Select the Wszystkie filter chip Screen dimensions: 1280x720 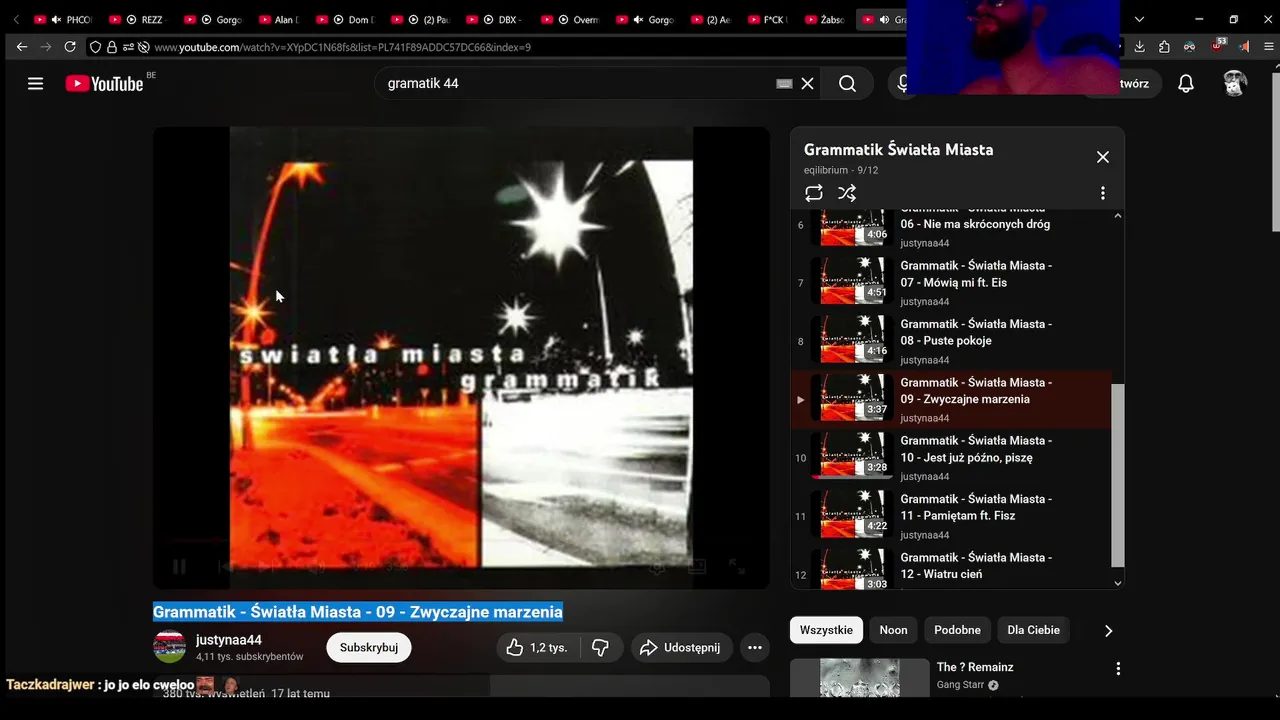pyautogui.click(x=826, y=630)
